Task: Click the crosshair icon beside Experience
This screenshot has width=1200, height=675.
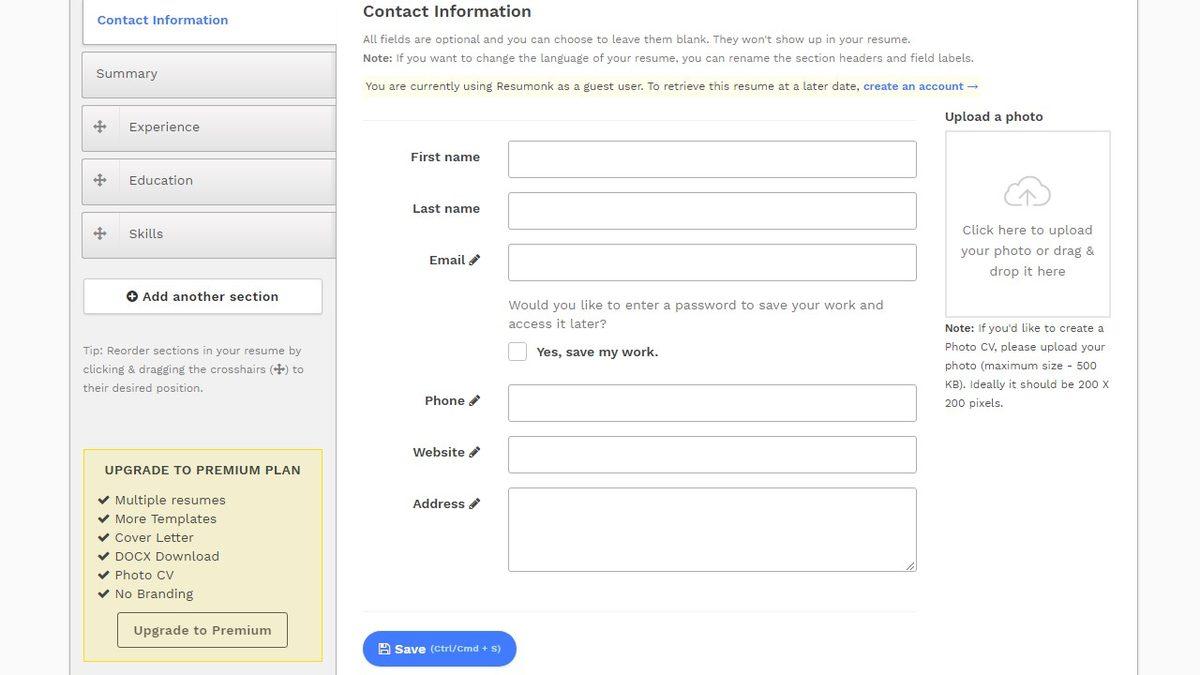Action: [x=99, y=125]
